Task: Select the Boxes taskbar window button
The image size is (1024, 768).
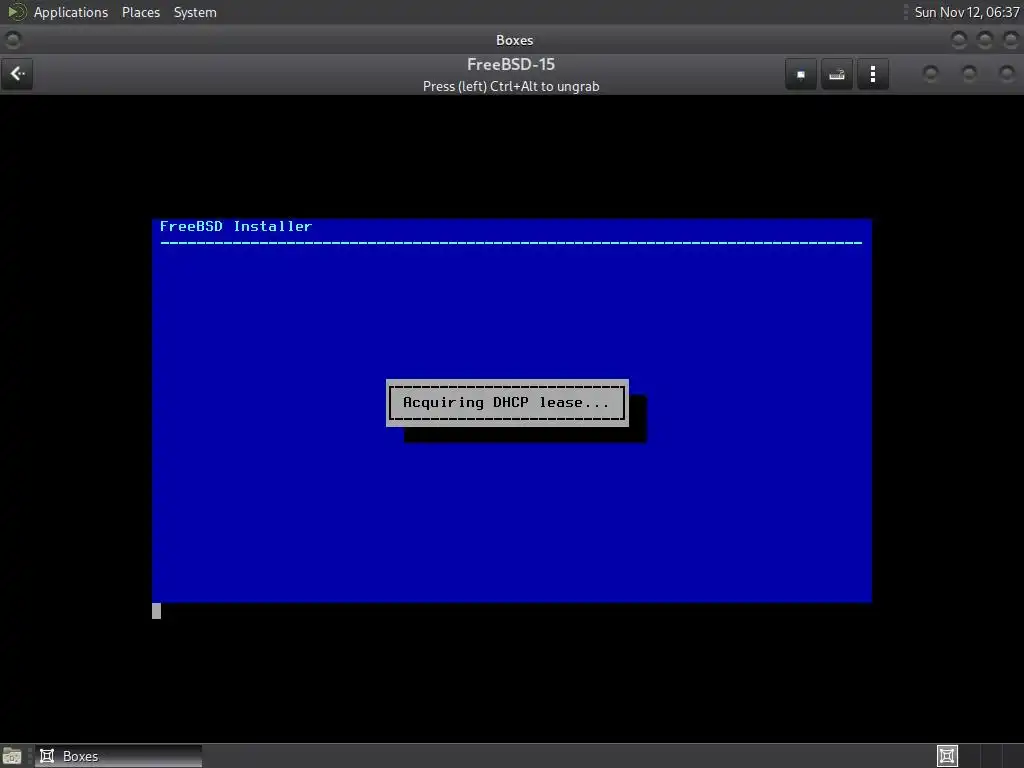Action: [118, 756]
